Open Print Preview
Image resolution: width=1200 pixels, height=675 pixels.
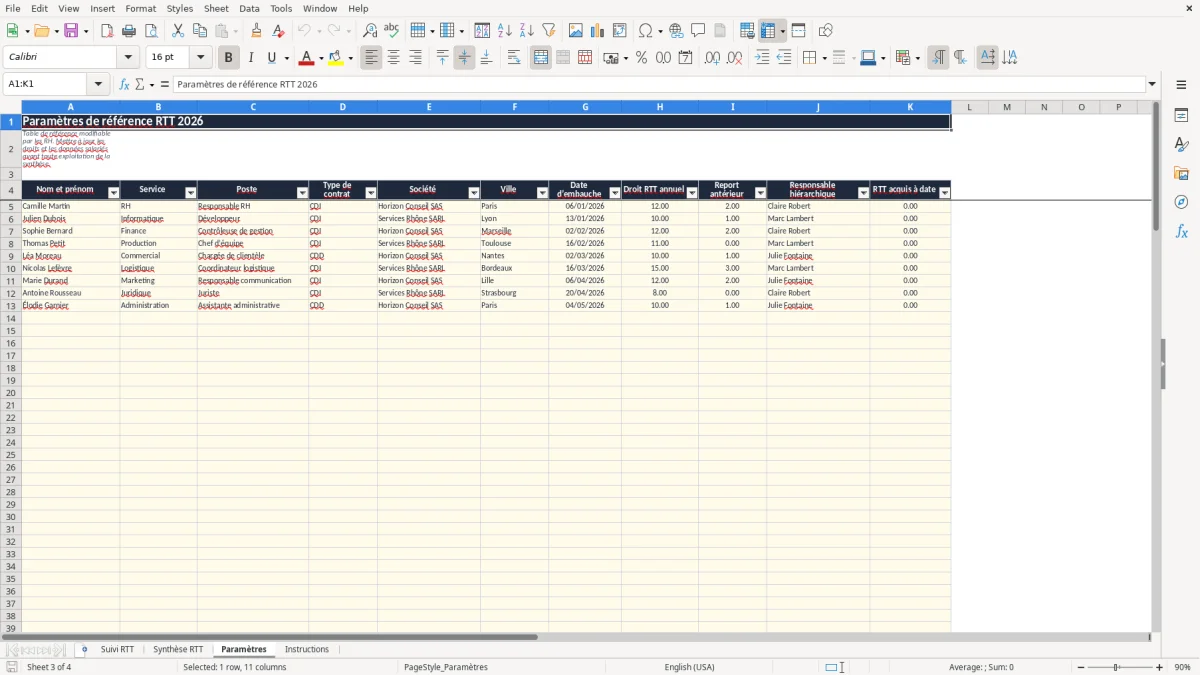click(x=150, y=31)
